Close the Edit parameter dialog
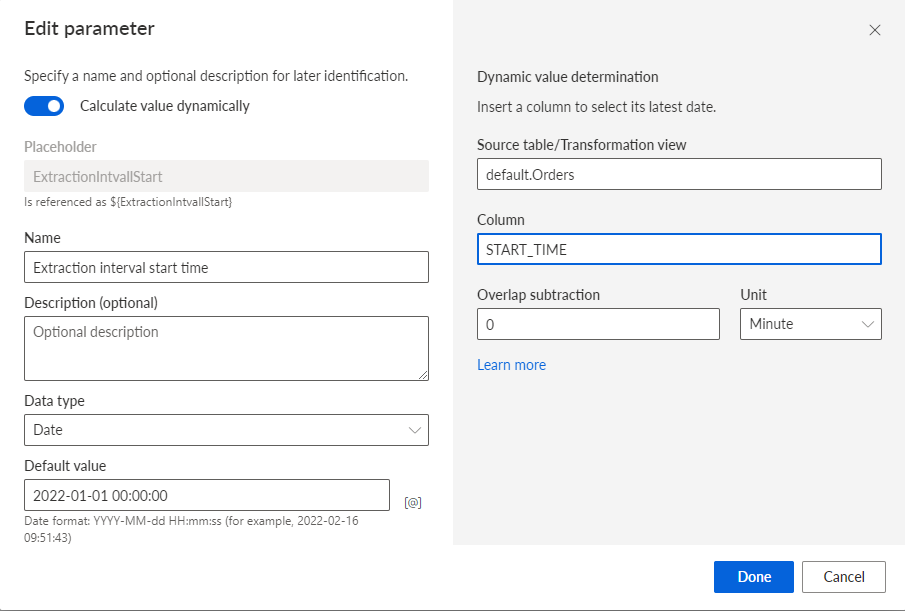The height and width of the screenshot is (611, 905). click(x=874, y=30)
